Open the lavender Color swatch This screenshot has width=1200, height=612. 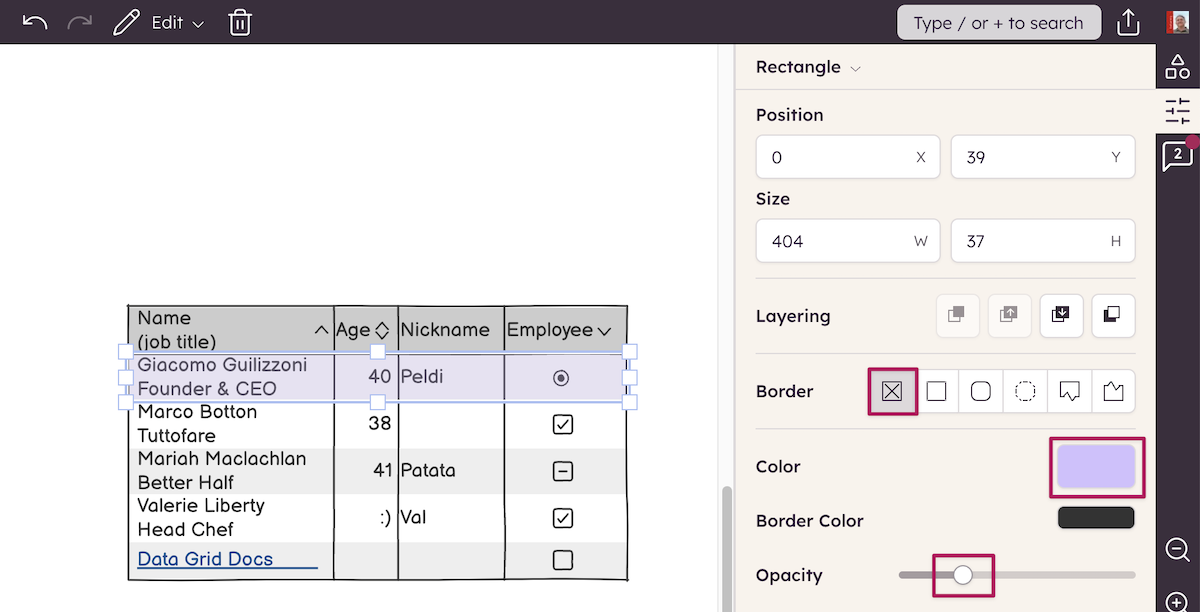coord(1096,467)
